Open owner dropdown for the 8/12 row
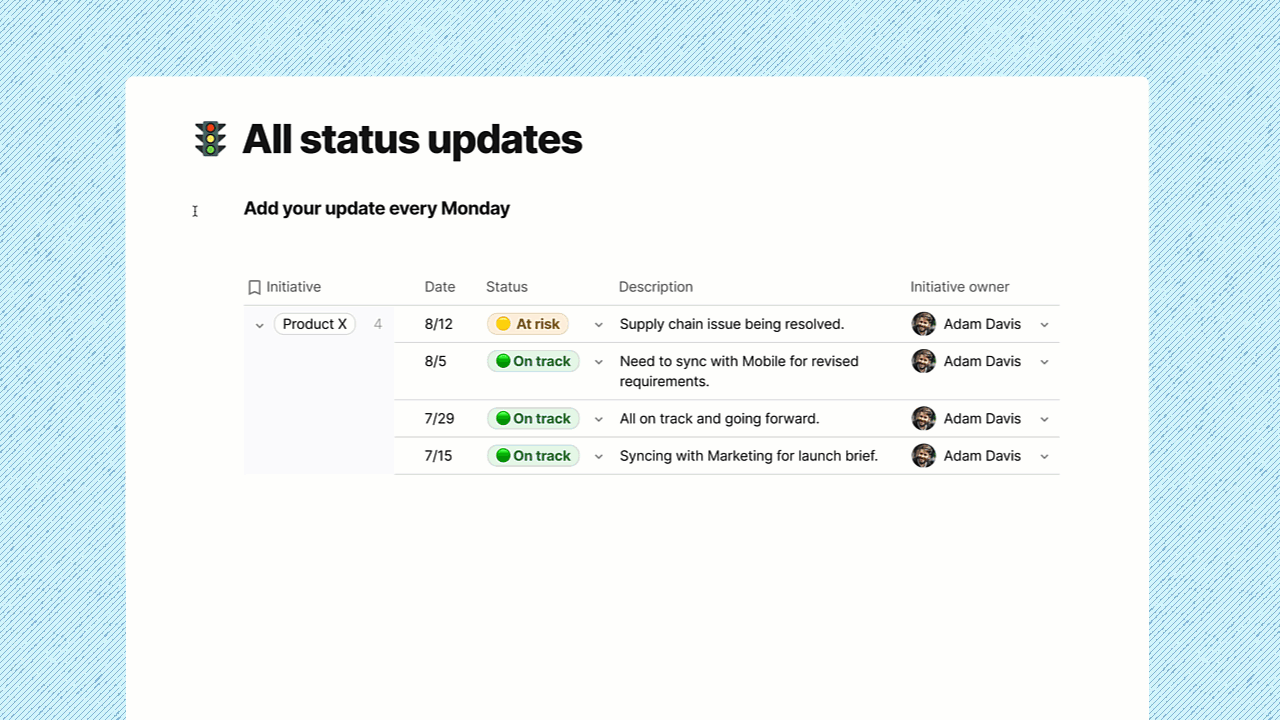Image resolution: width=1280 pixels, height=720 pixels. [1044, 325]
